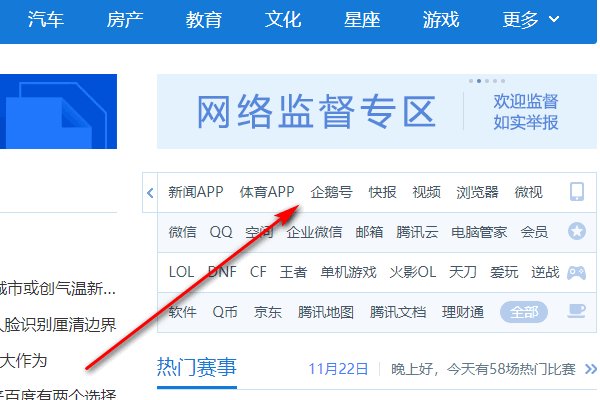This screenshot has width=600, height=400.
Task: Click the QQ link
Action: (221, 232)
